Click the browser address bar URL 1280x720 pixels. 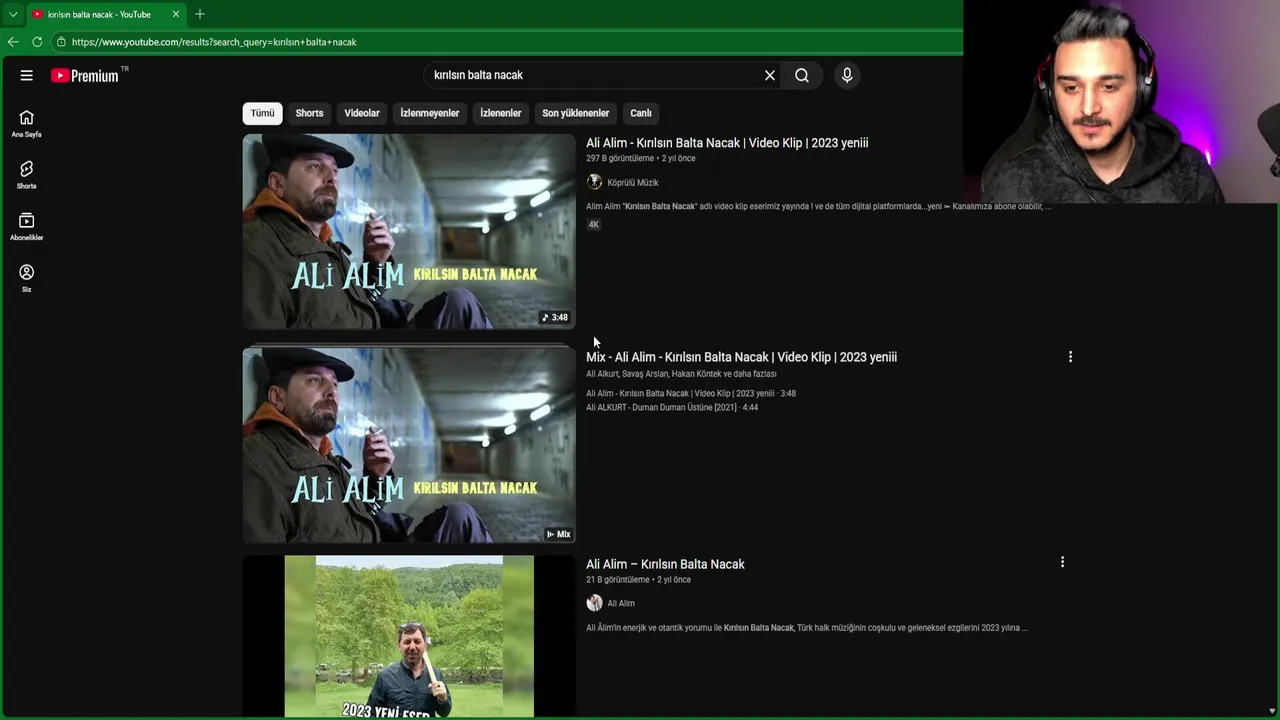[x=214, y=42]
